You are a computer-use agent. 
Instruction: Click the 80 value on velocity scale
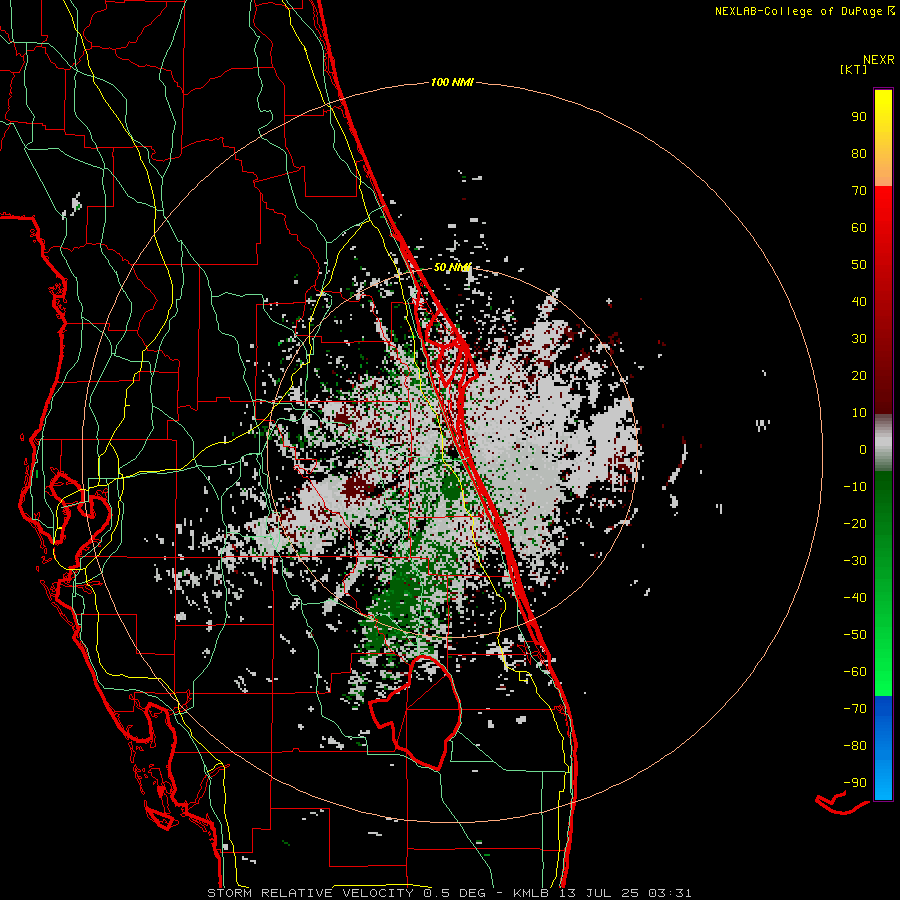pos(859,154)
